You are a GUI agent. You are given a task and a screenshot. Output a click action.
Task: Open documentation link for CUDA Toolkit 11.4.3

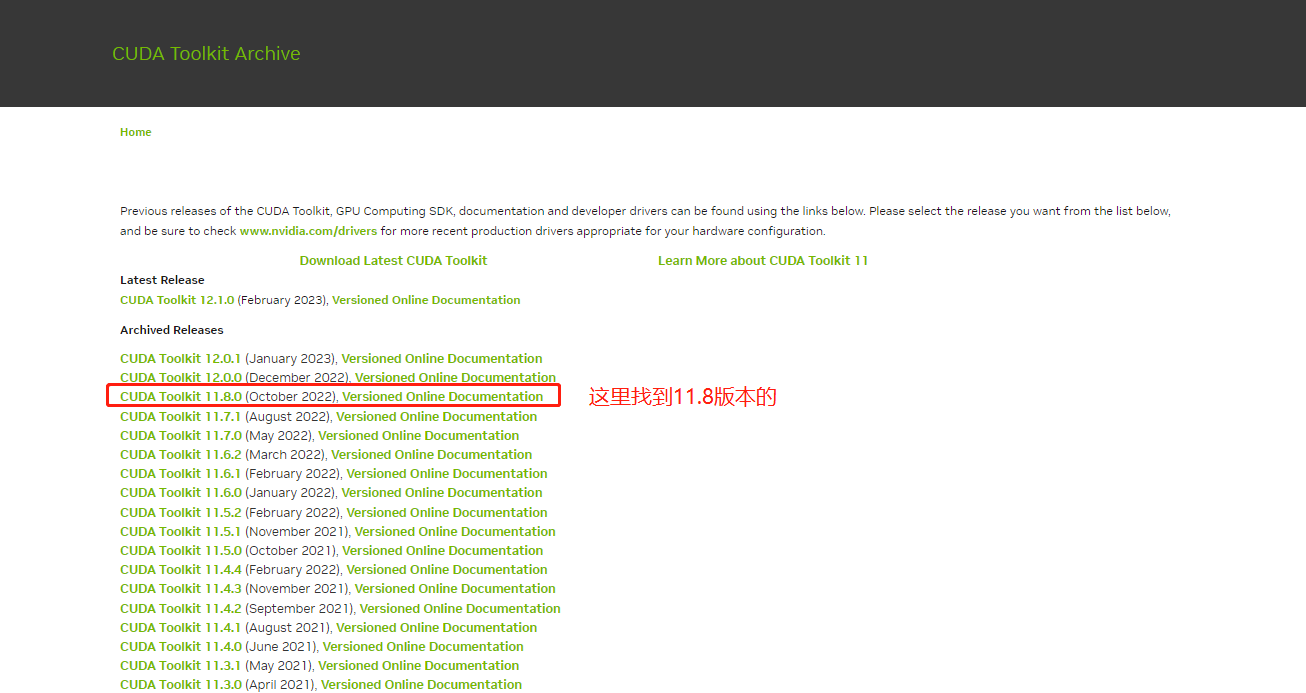pos(455,589)
